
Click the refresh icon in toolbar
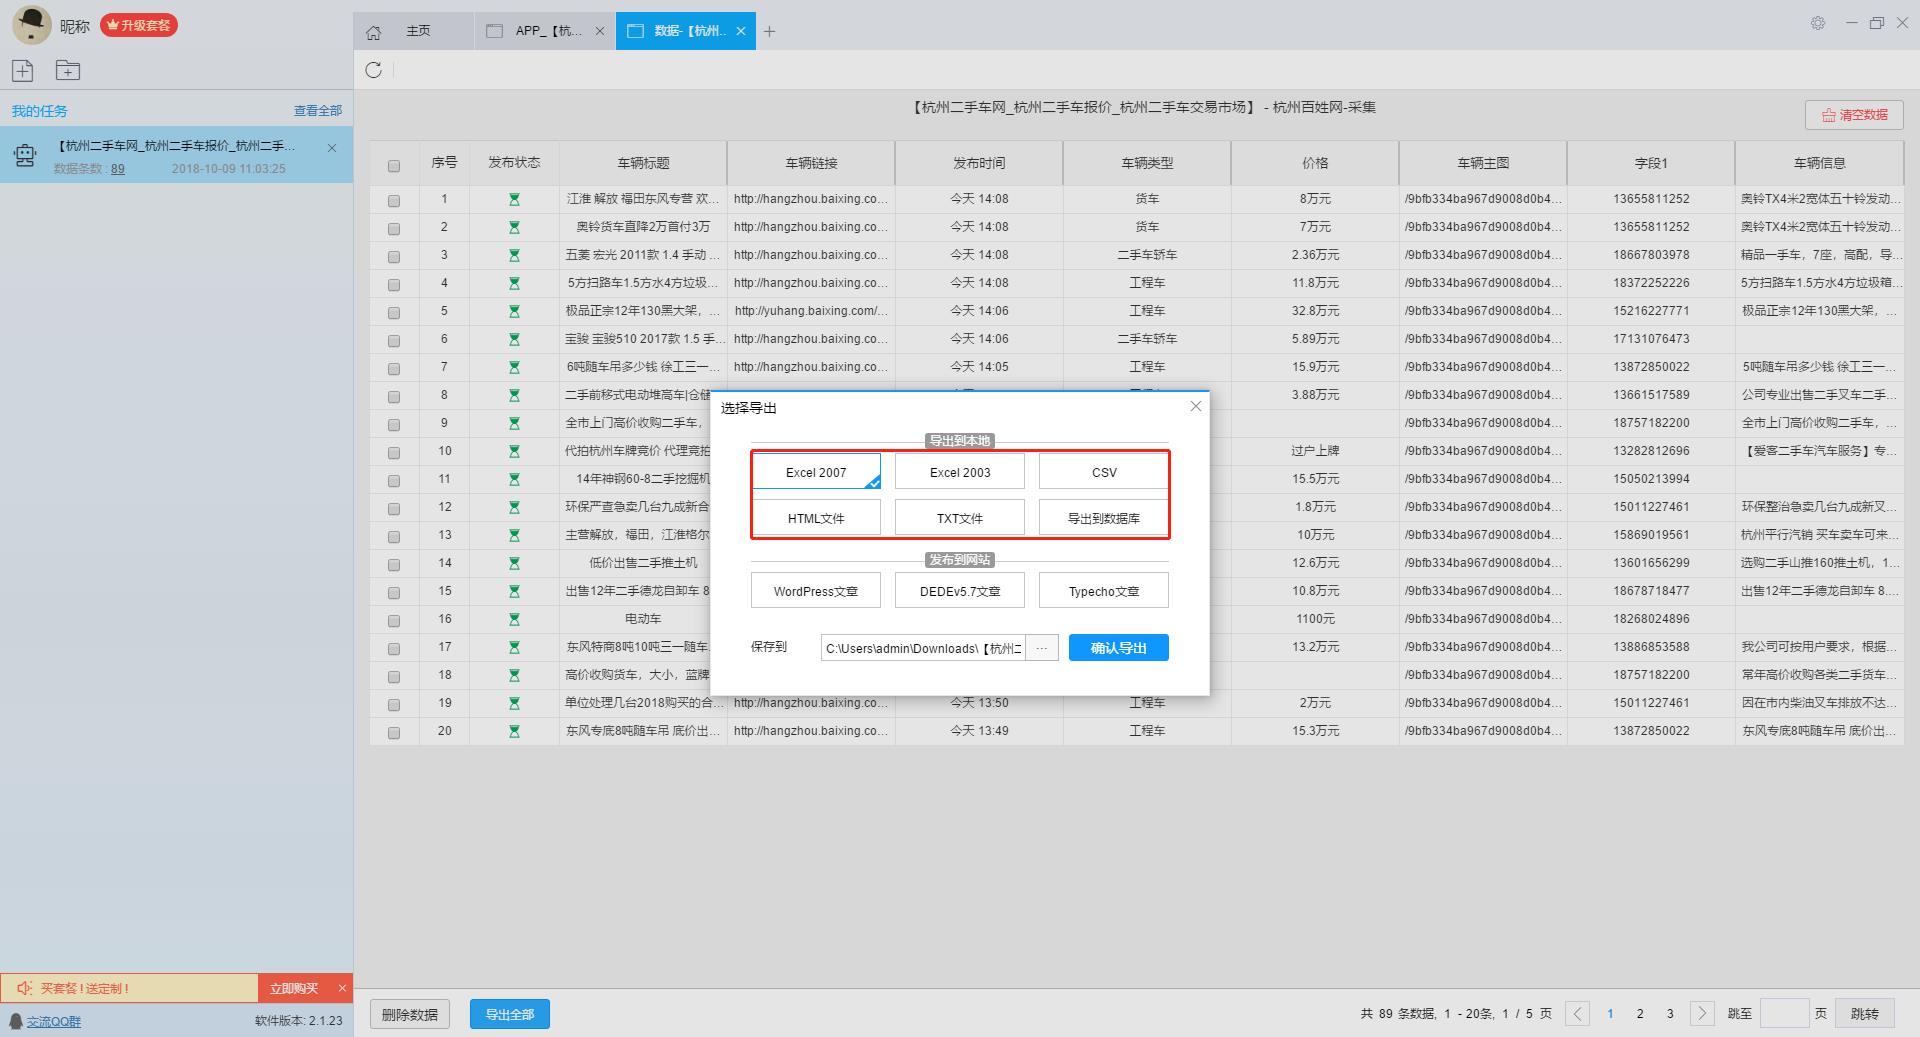click(x=373, y=70)
